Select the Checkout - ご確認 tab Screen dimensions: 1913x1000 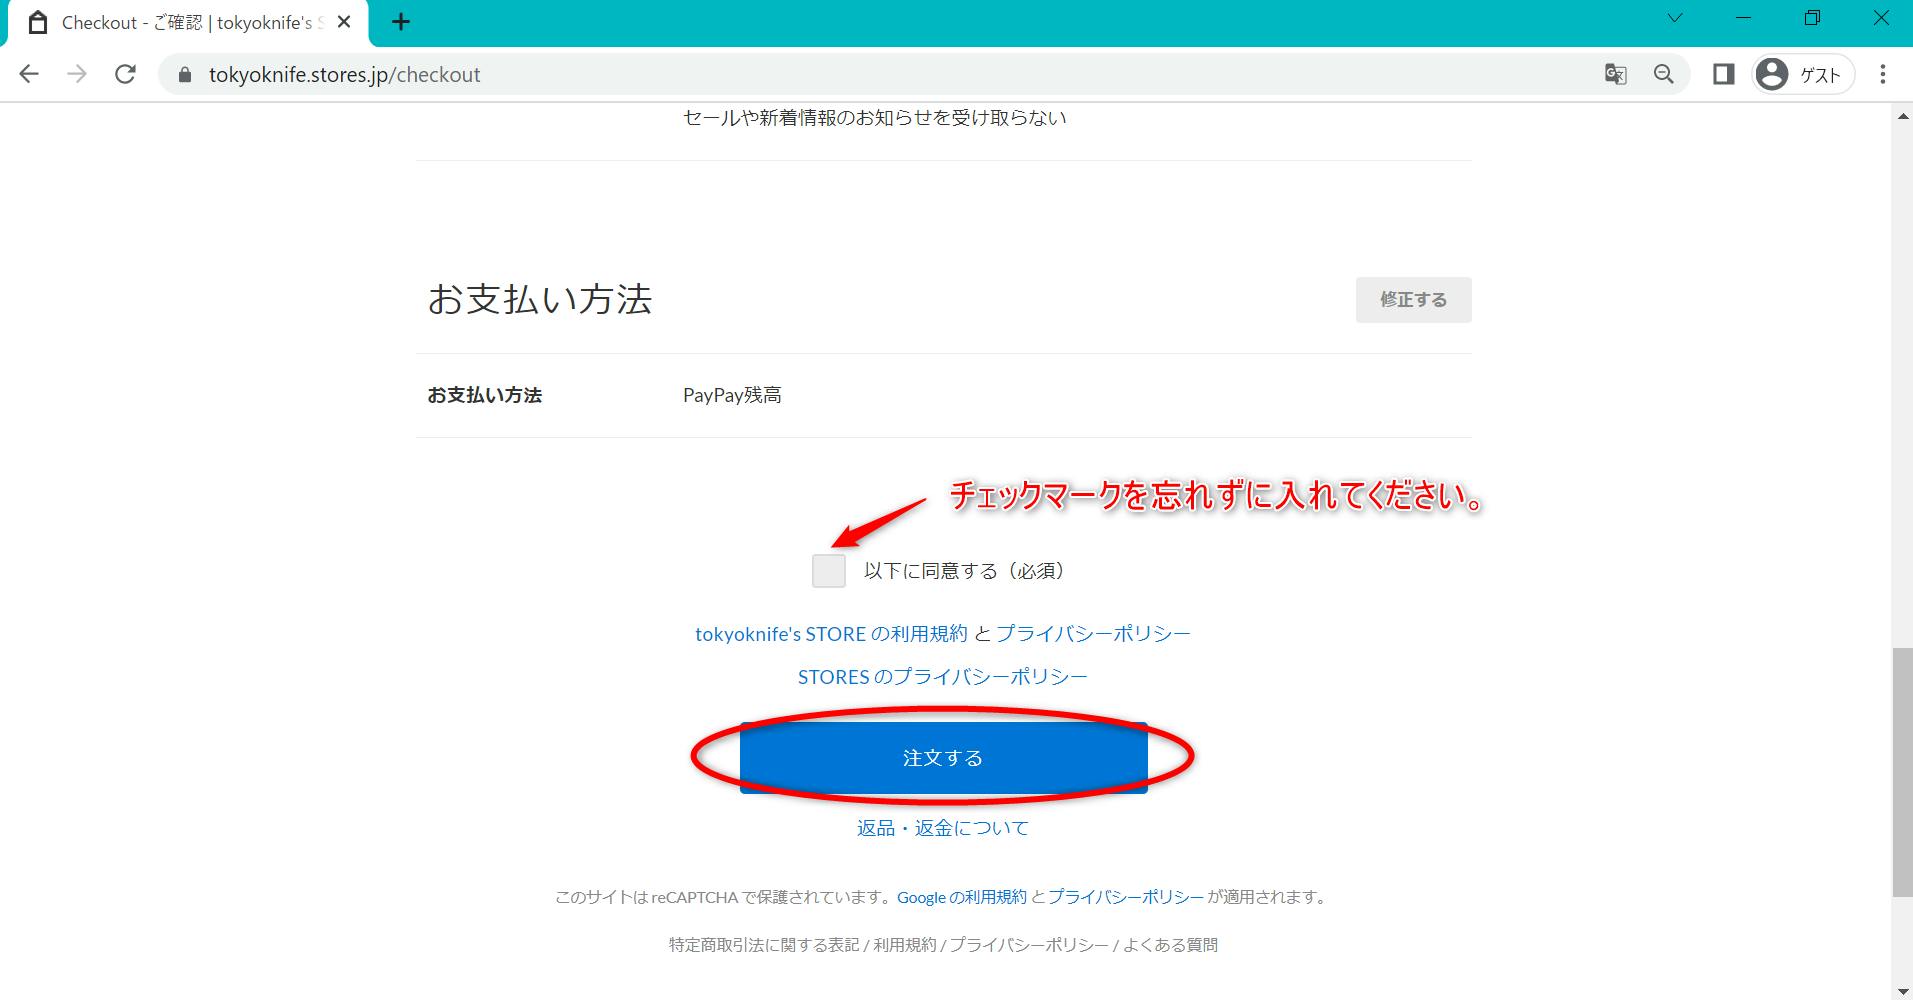[188, 23]
